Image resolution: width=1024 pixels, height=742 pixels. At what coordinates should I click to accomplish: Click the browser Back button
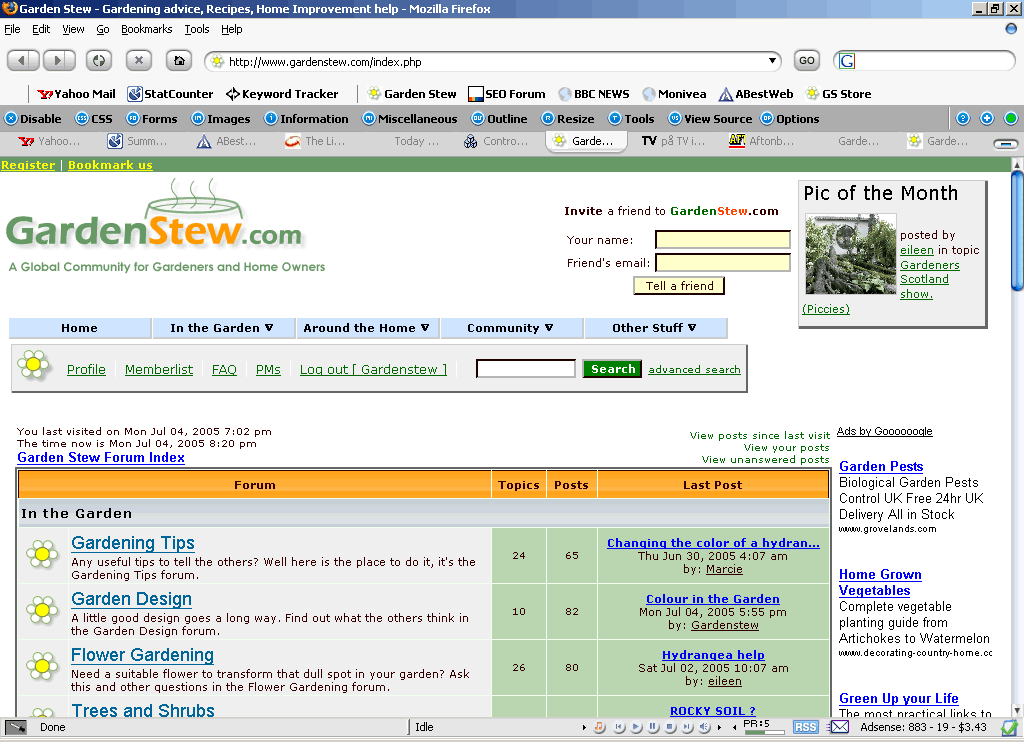[x=23, y=61]
